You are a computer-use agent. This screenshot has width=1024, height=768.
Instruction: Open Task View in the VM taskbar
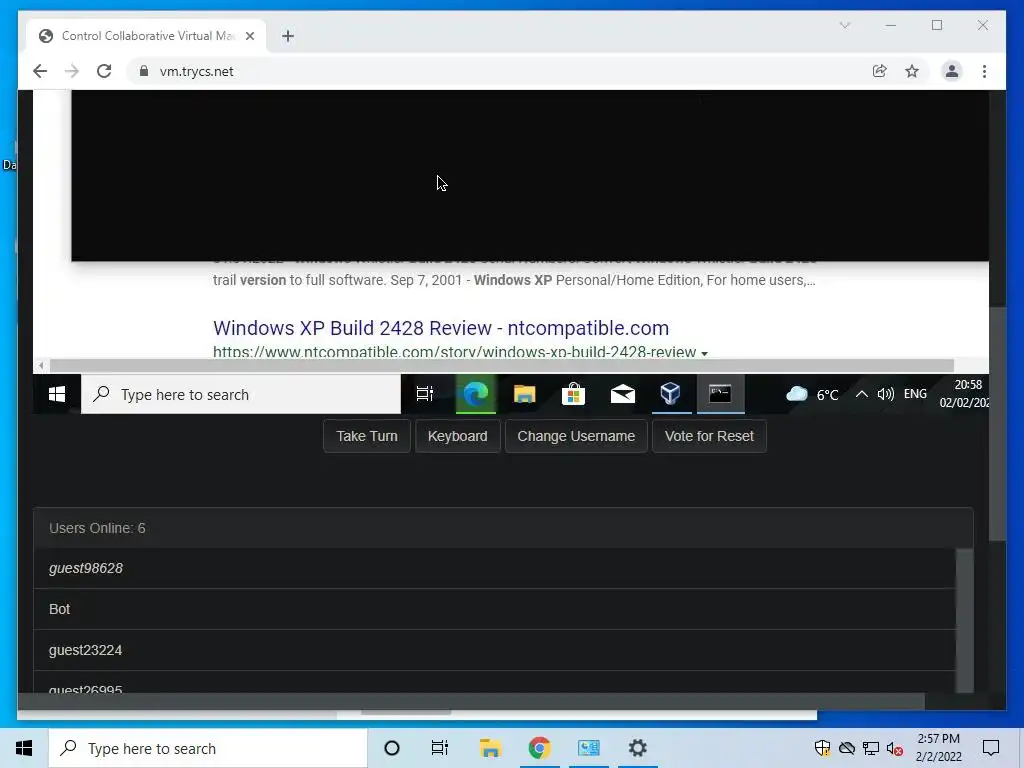click(x=425, y=394)
